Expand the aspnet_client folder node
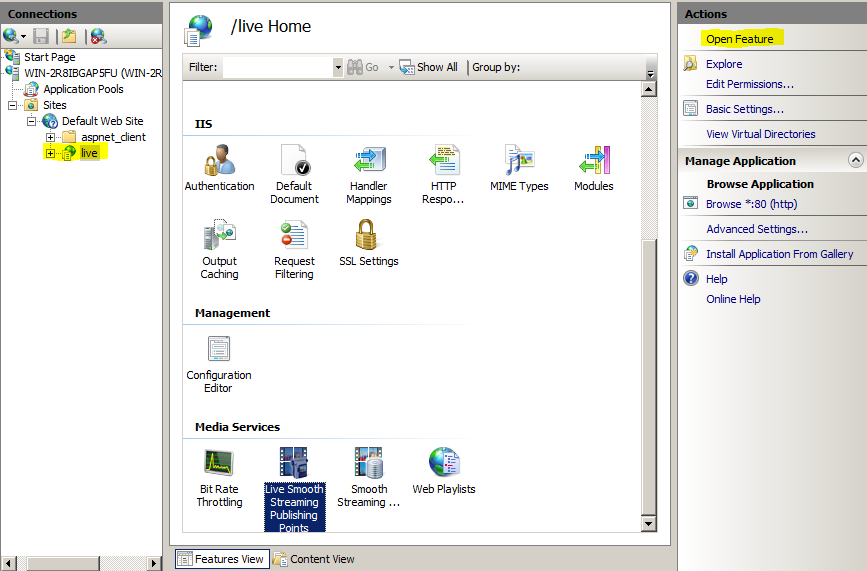This screenshot has width=867, height=571. coord(50,137)
